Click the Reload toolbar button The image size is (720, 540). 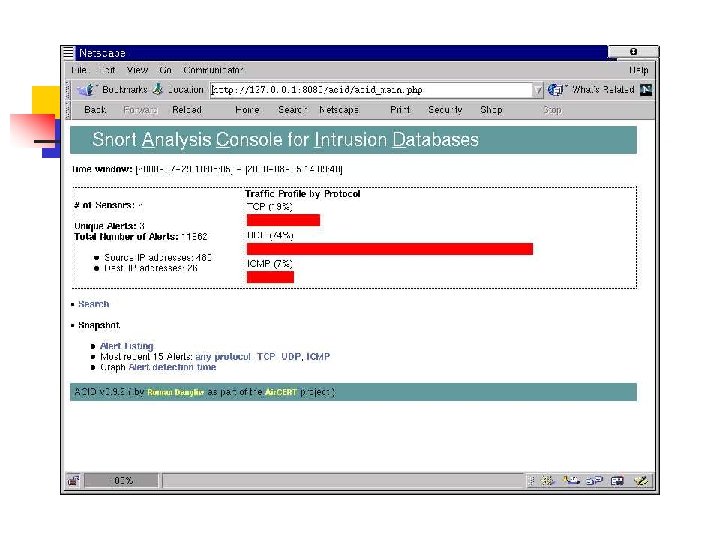point(187,110)
